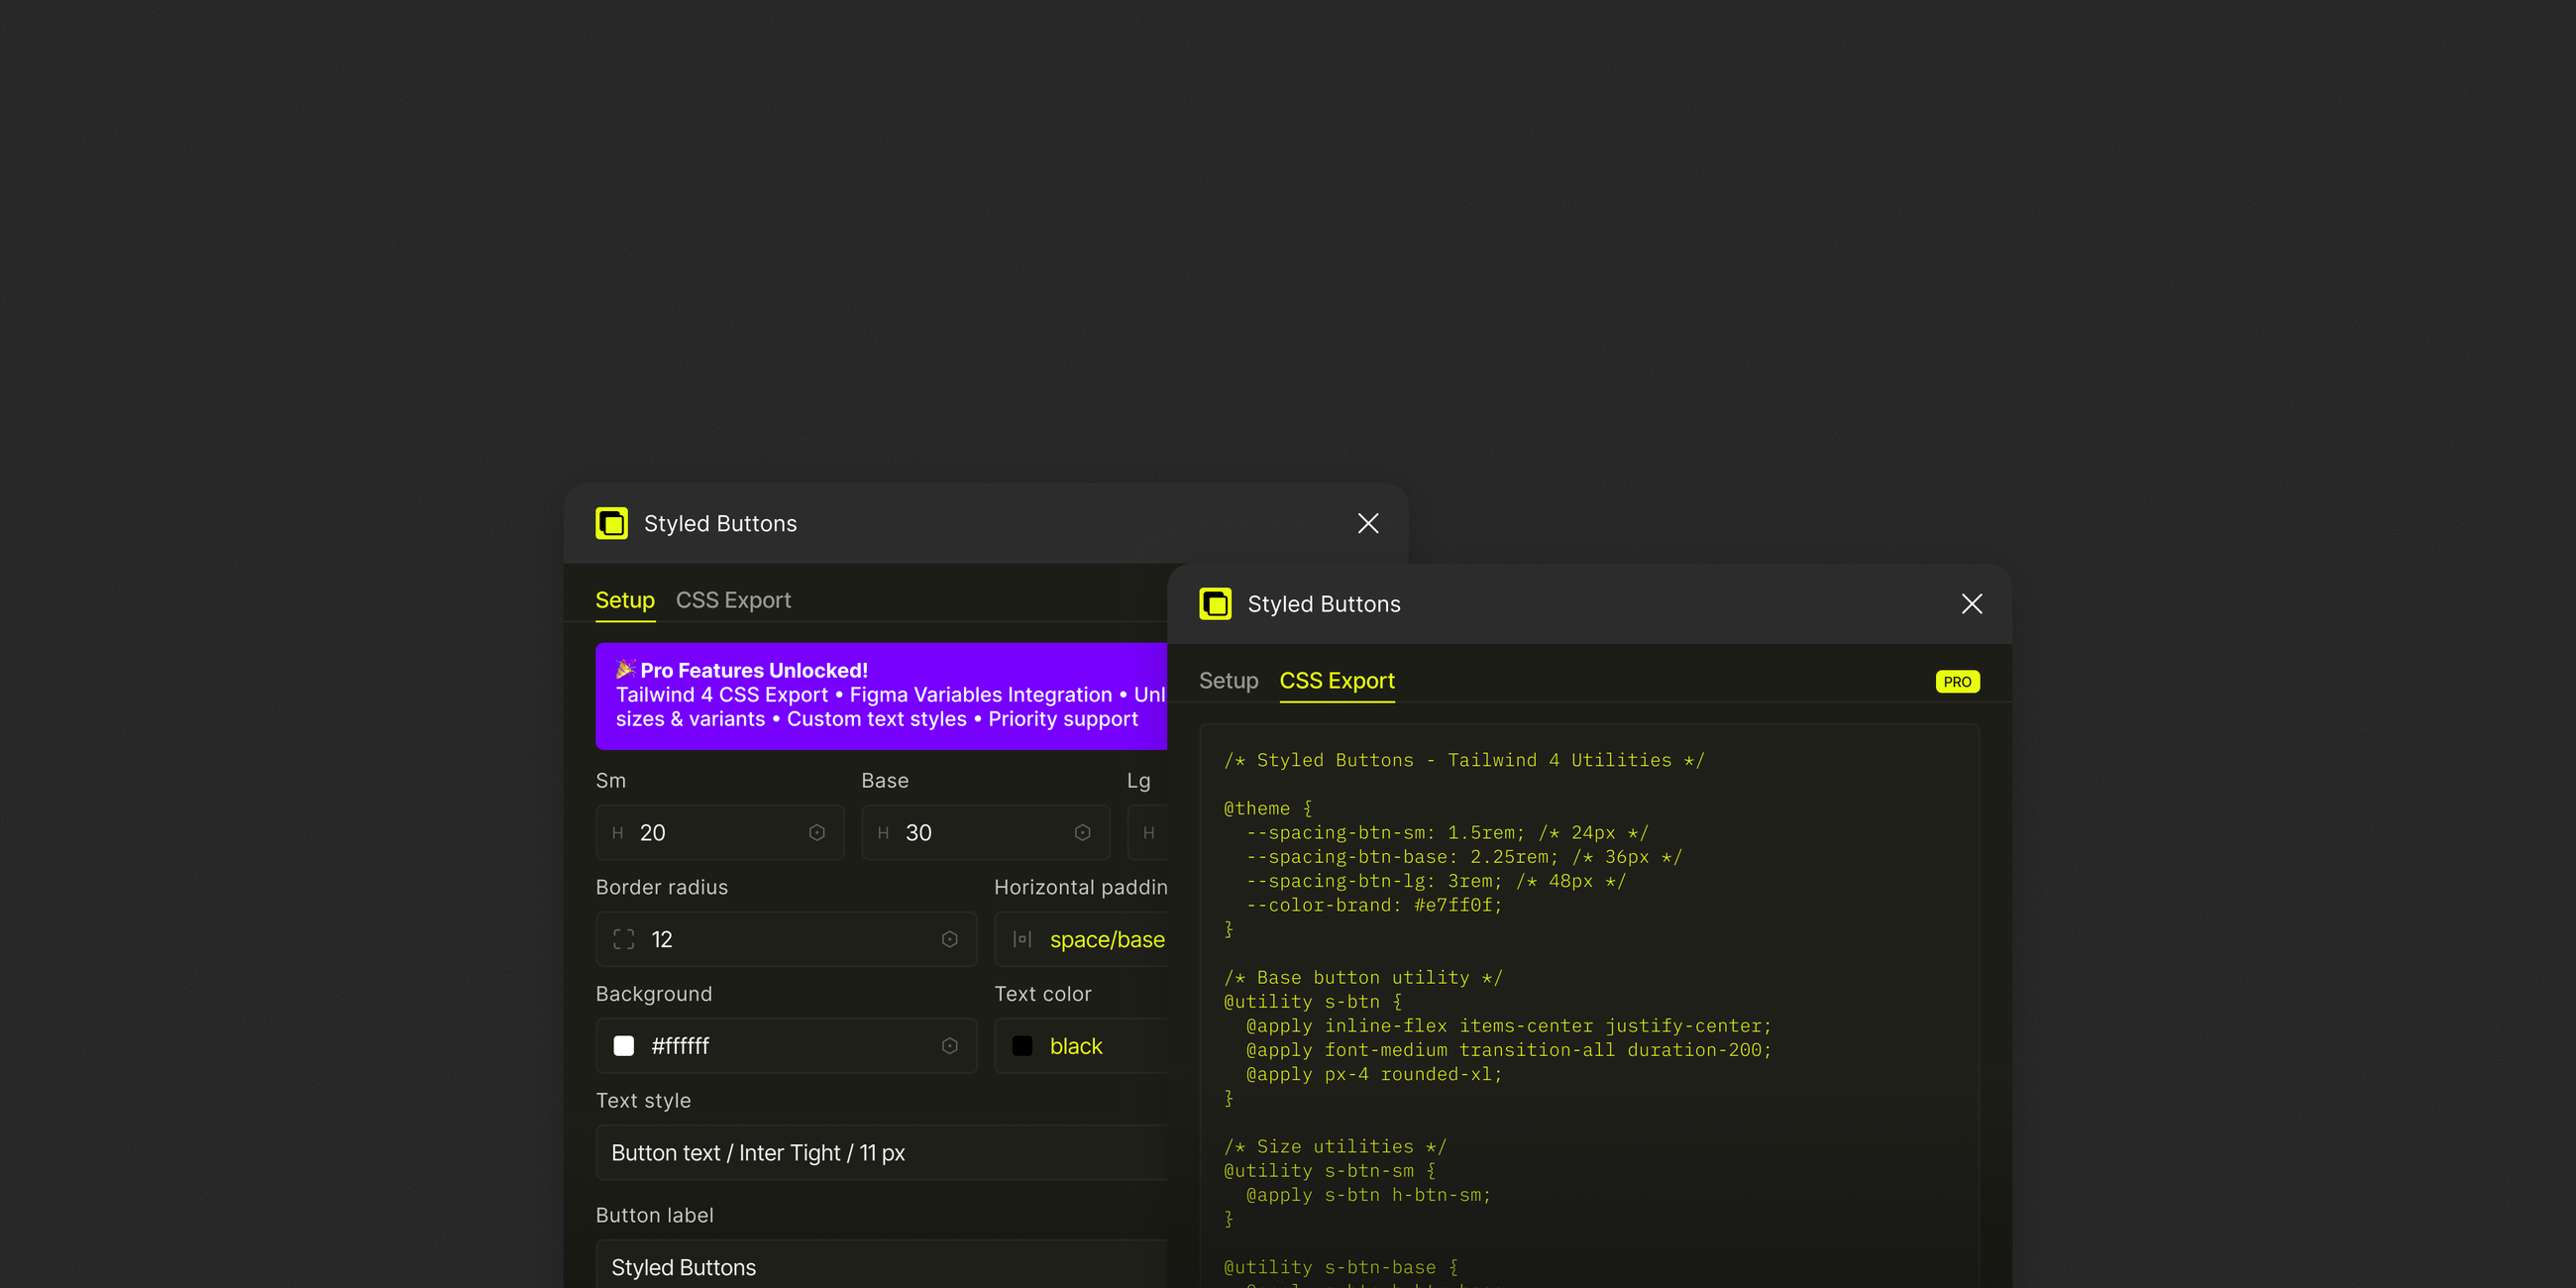Click the yellow PRO badge
This screenshot has width=2576, height=1288.
click(x=1957, y=681)
